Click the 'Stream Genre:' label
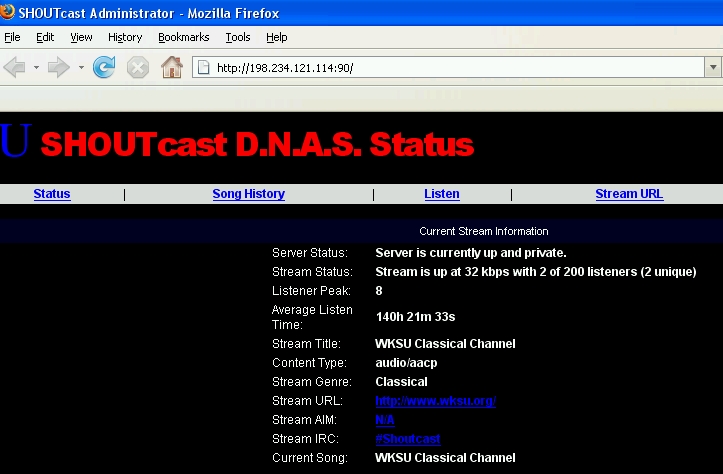Viewport: 723px width, 474px height. [x=312, y=382]
